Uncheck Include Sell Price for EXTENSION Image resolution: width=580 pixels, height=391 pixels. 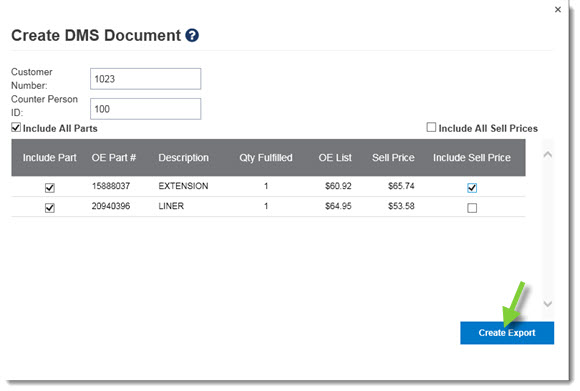(x=472, y=188)
